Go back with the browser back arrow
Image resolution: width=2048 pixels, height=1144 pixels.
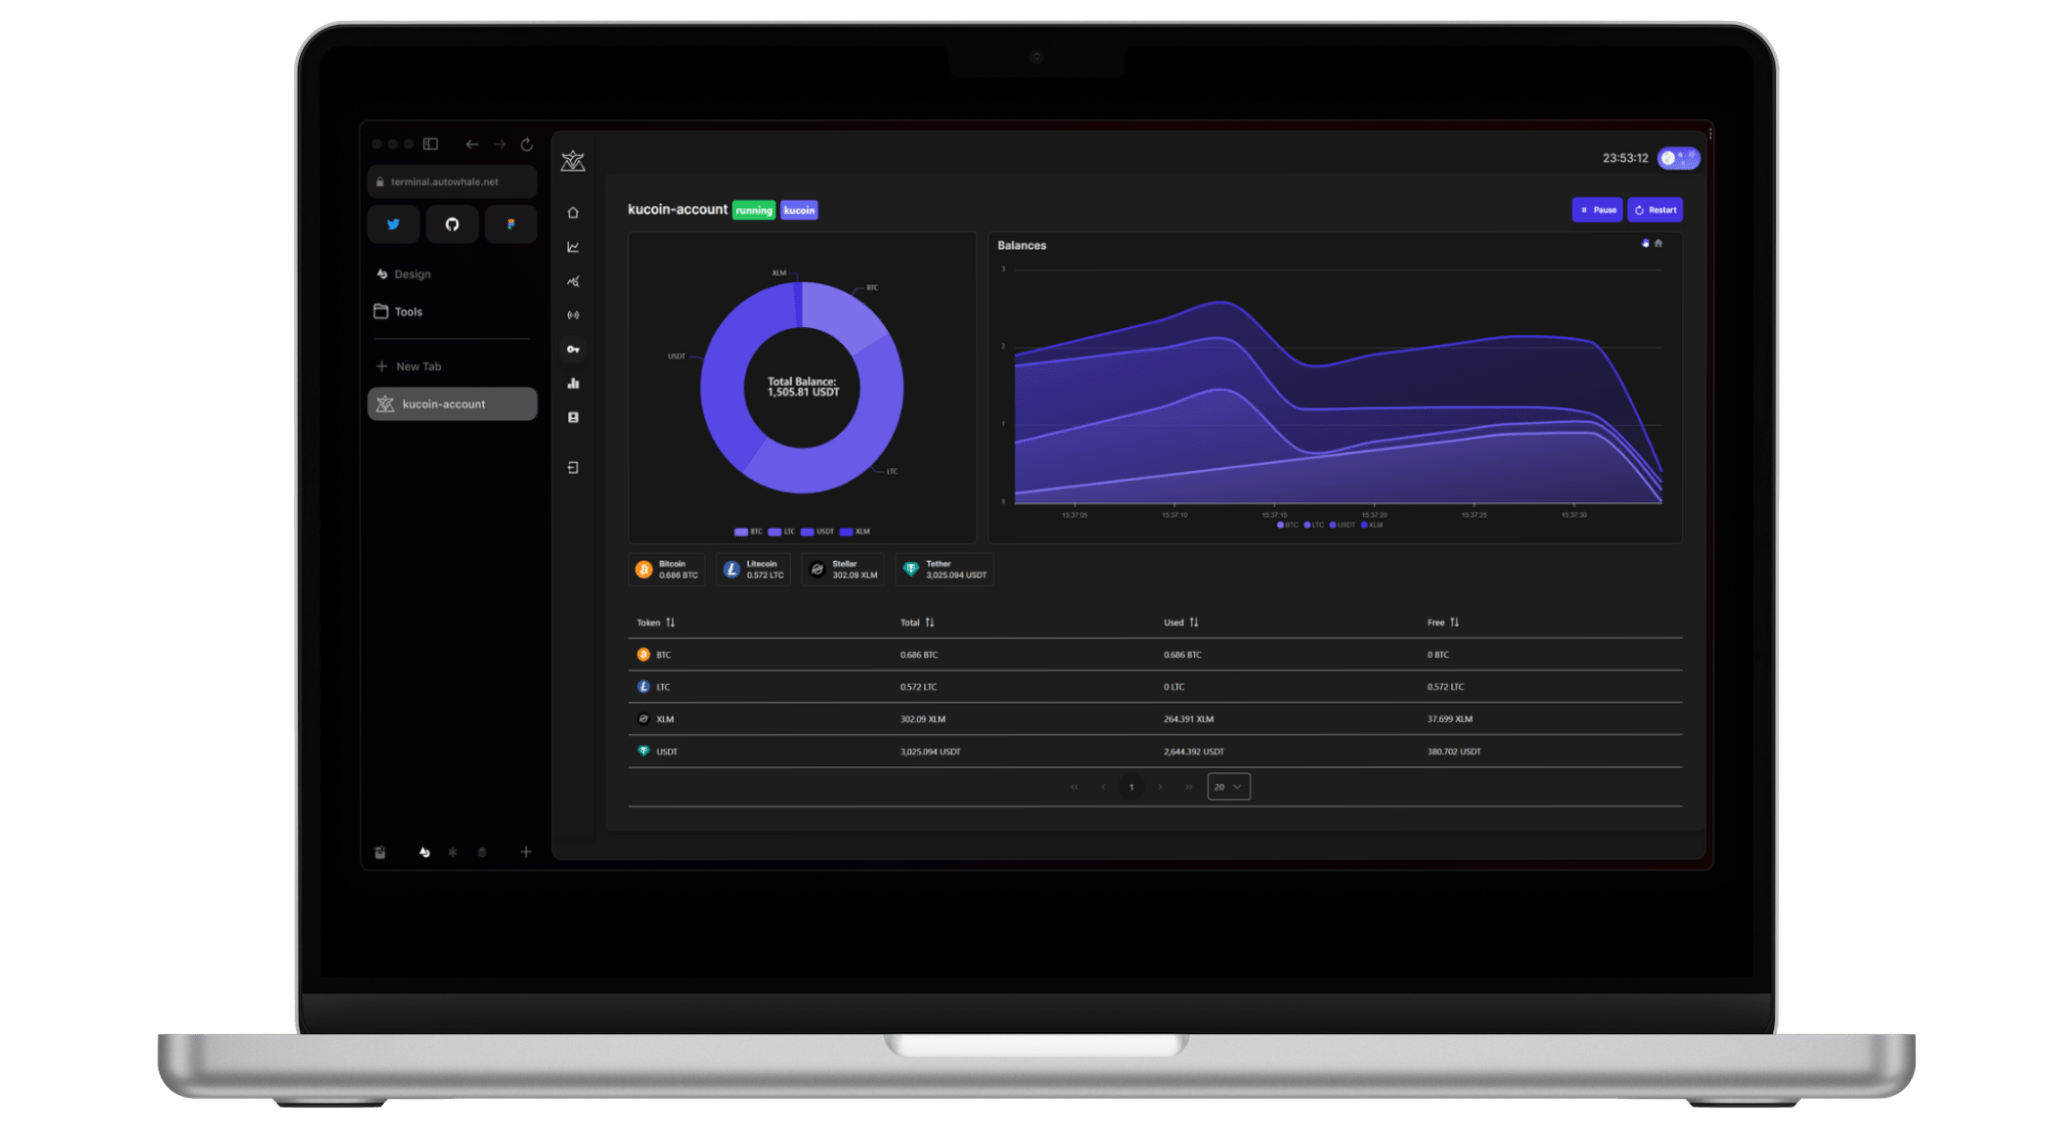click(472, 144)
